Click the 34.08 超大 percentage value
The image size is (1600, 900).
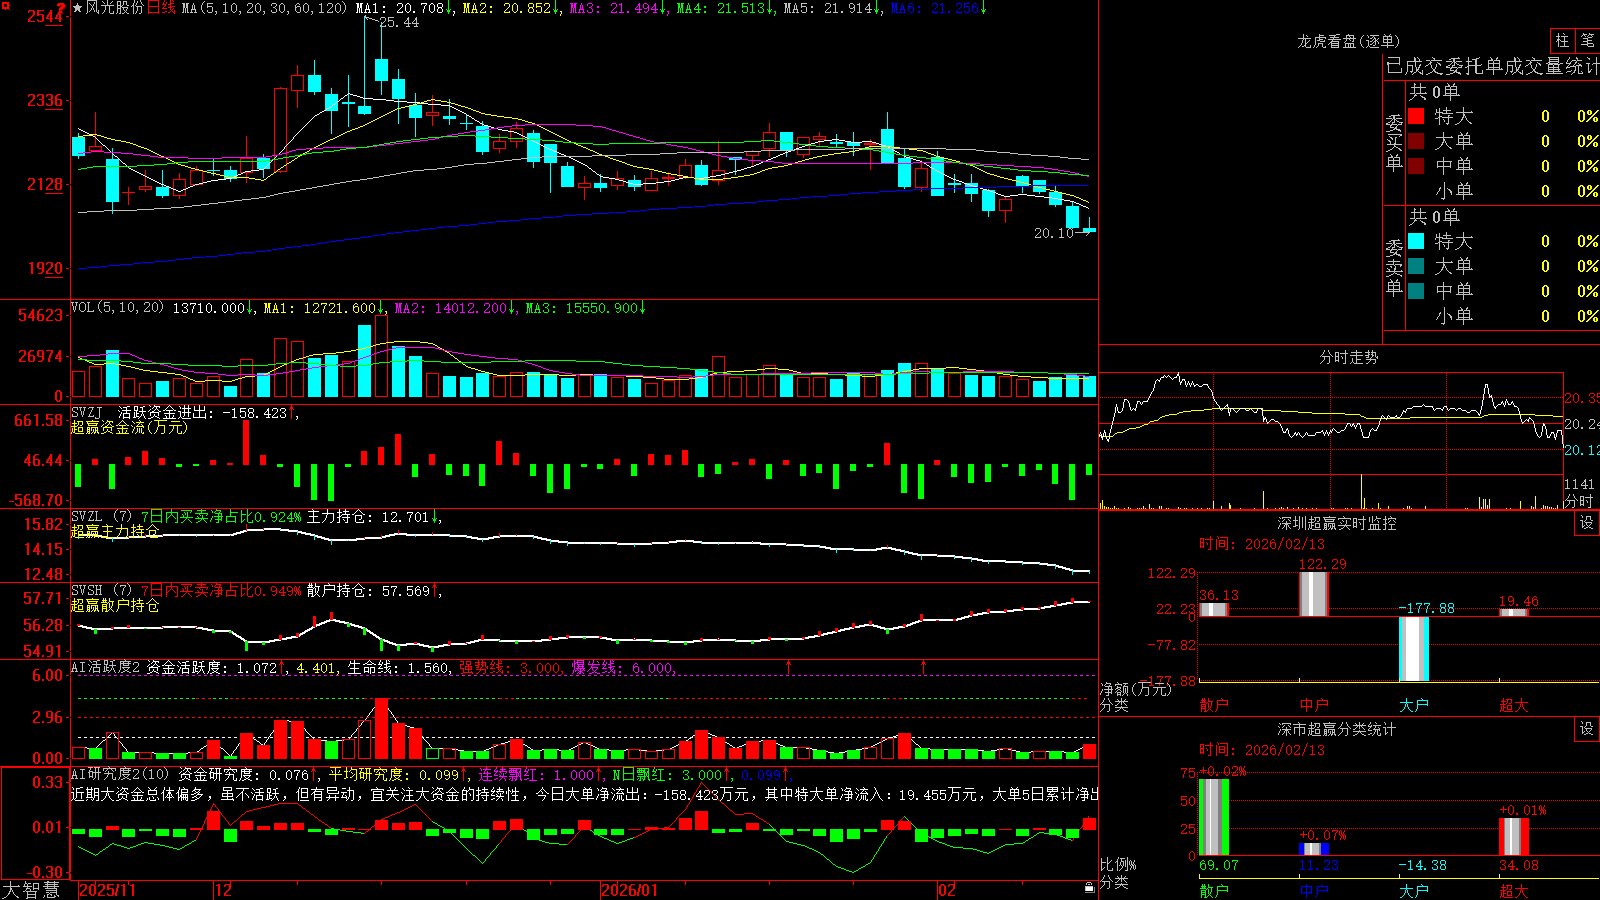point(1519,865)
